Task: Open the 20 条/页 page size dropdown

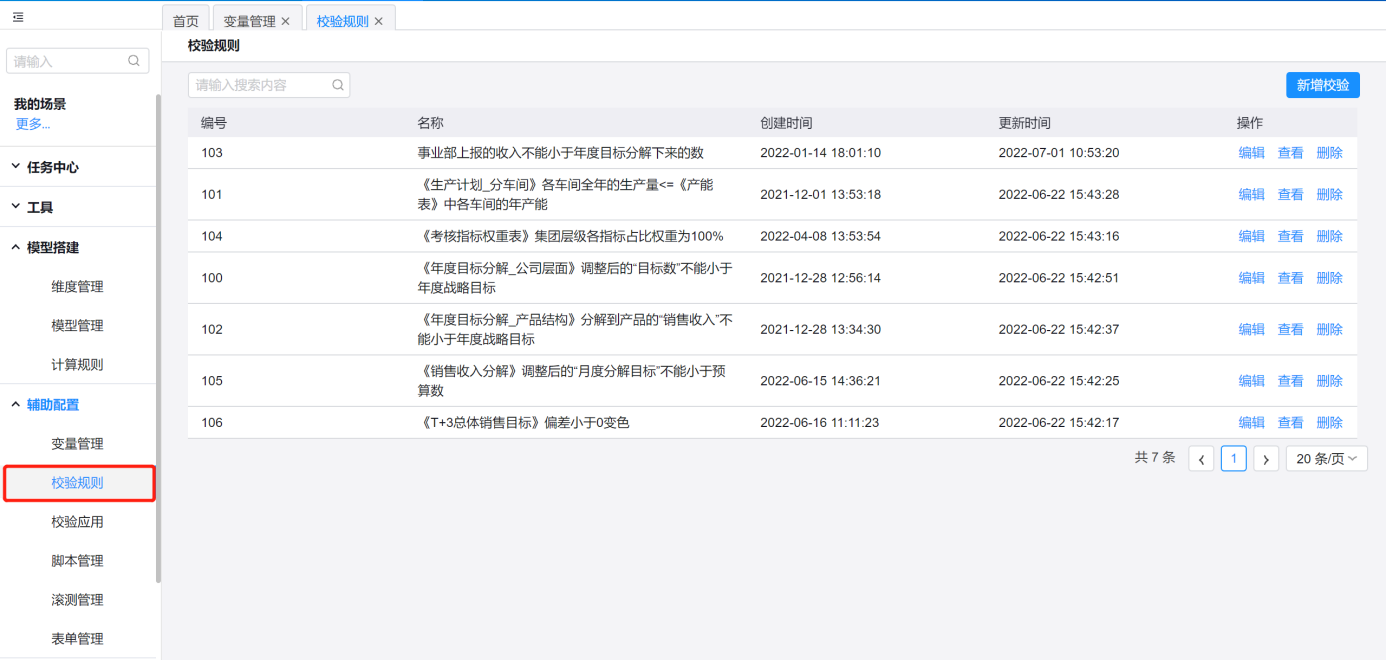Action: (1326, 459)
